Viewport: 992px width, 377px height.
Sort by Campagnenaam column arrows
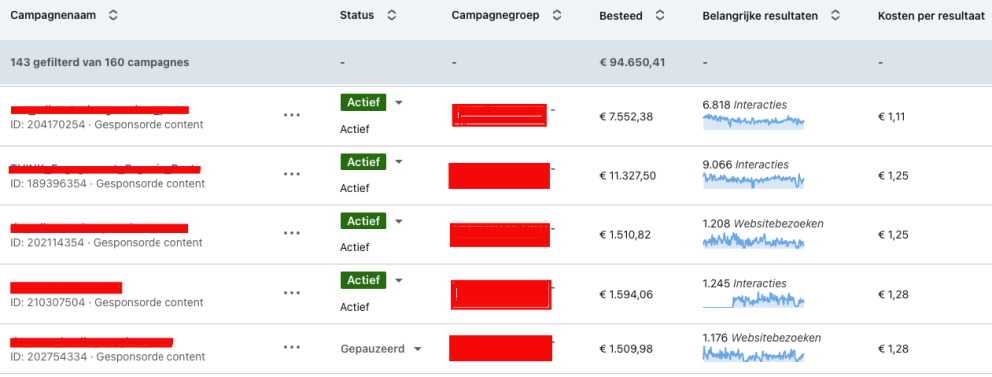click(x=113, y=16)
